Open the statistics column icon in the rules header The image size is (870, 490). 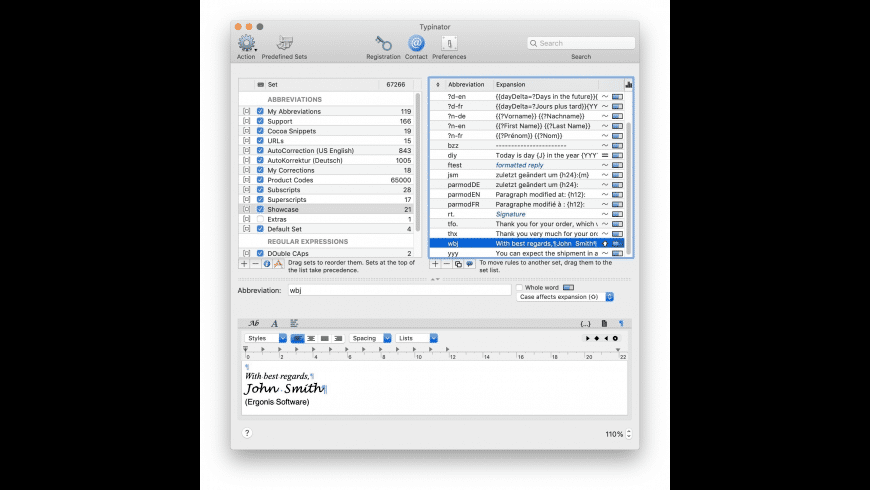tap(629, 84)
